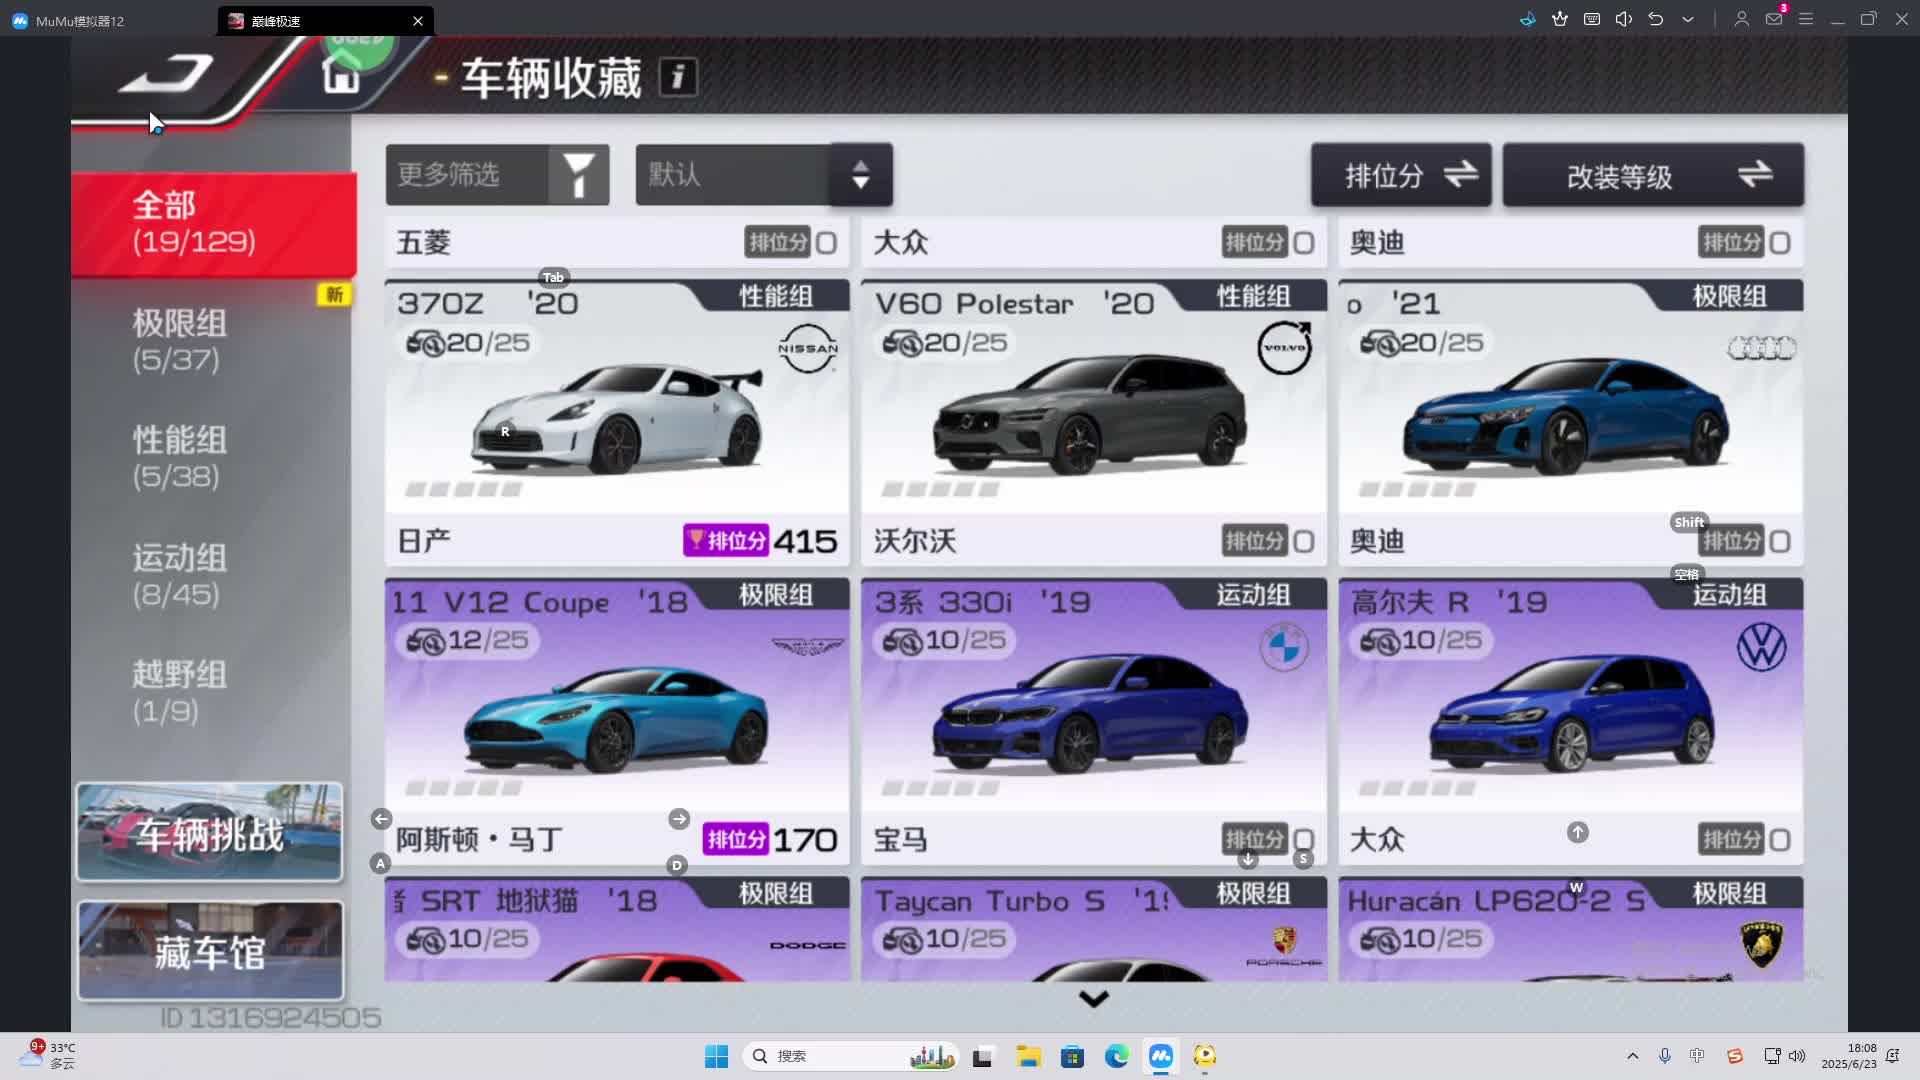The height and width of the screenshot is (1080, 1920).
Task: Open MuMu emulator icon in taskbar
Action: click(1160, 1056)
